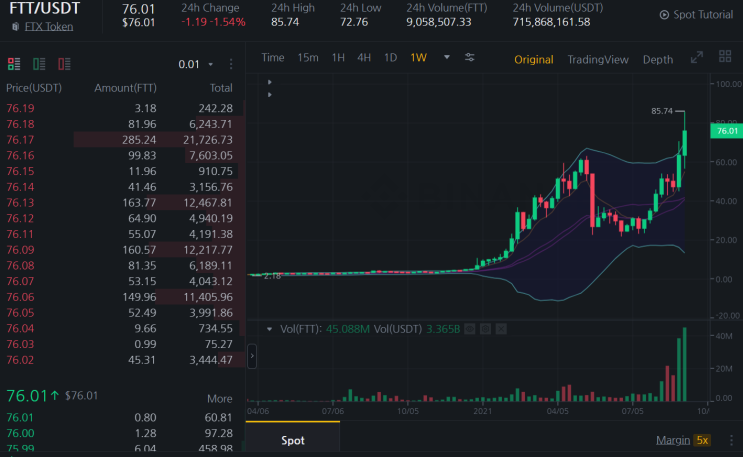Click the Spot Tutorial play icon
Image resolution: width=743 pixels, height=457 pixels.
[664, 15]
